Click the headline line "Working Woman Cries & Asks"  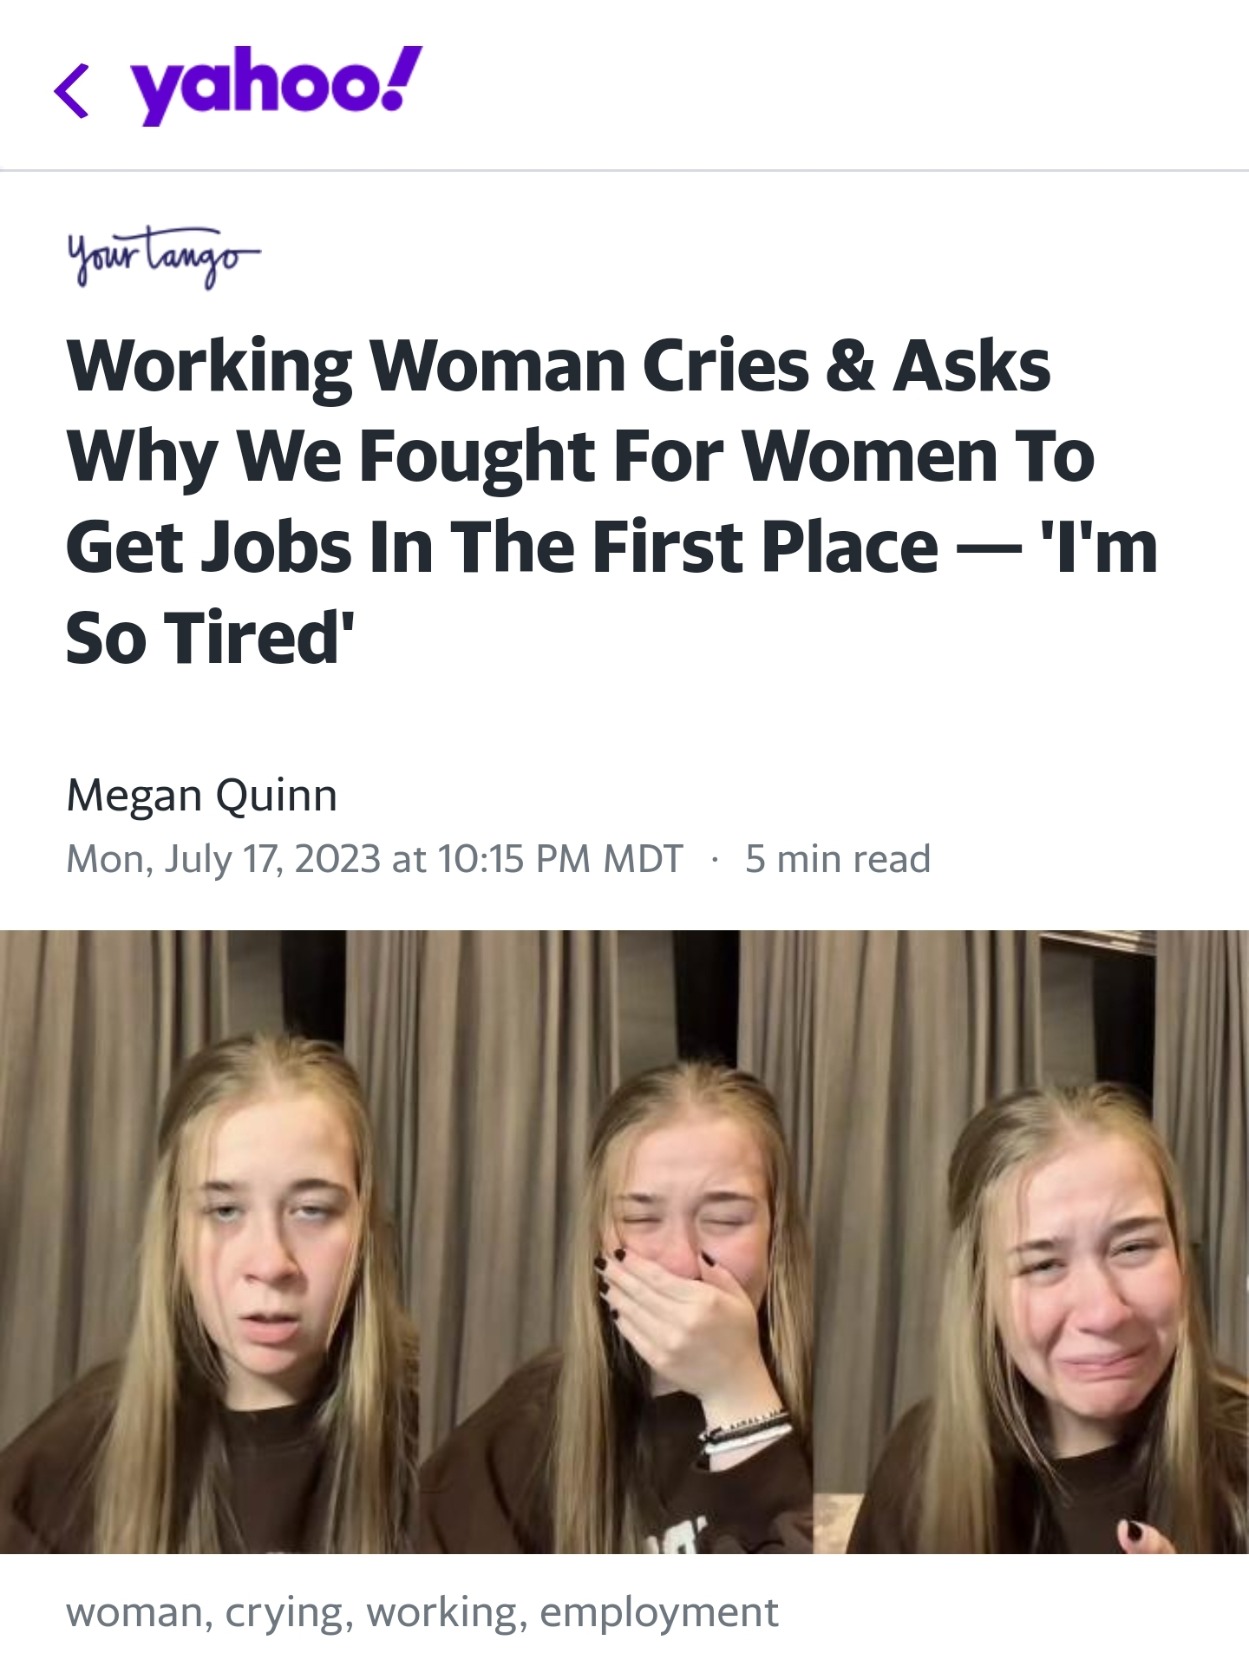[558, 366]
